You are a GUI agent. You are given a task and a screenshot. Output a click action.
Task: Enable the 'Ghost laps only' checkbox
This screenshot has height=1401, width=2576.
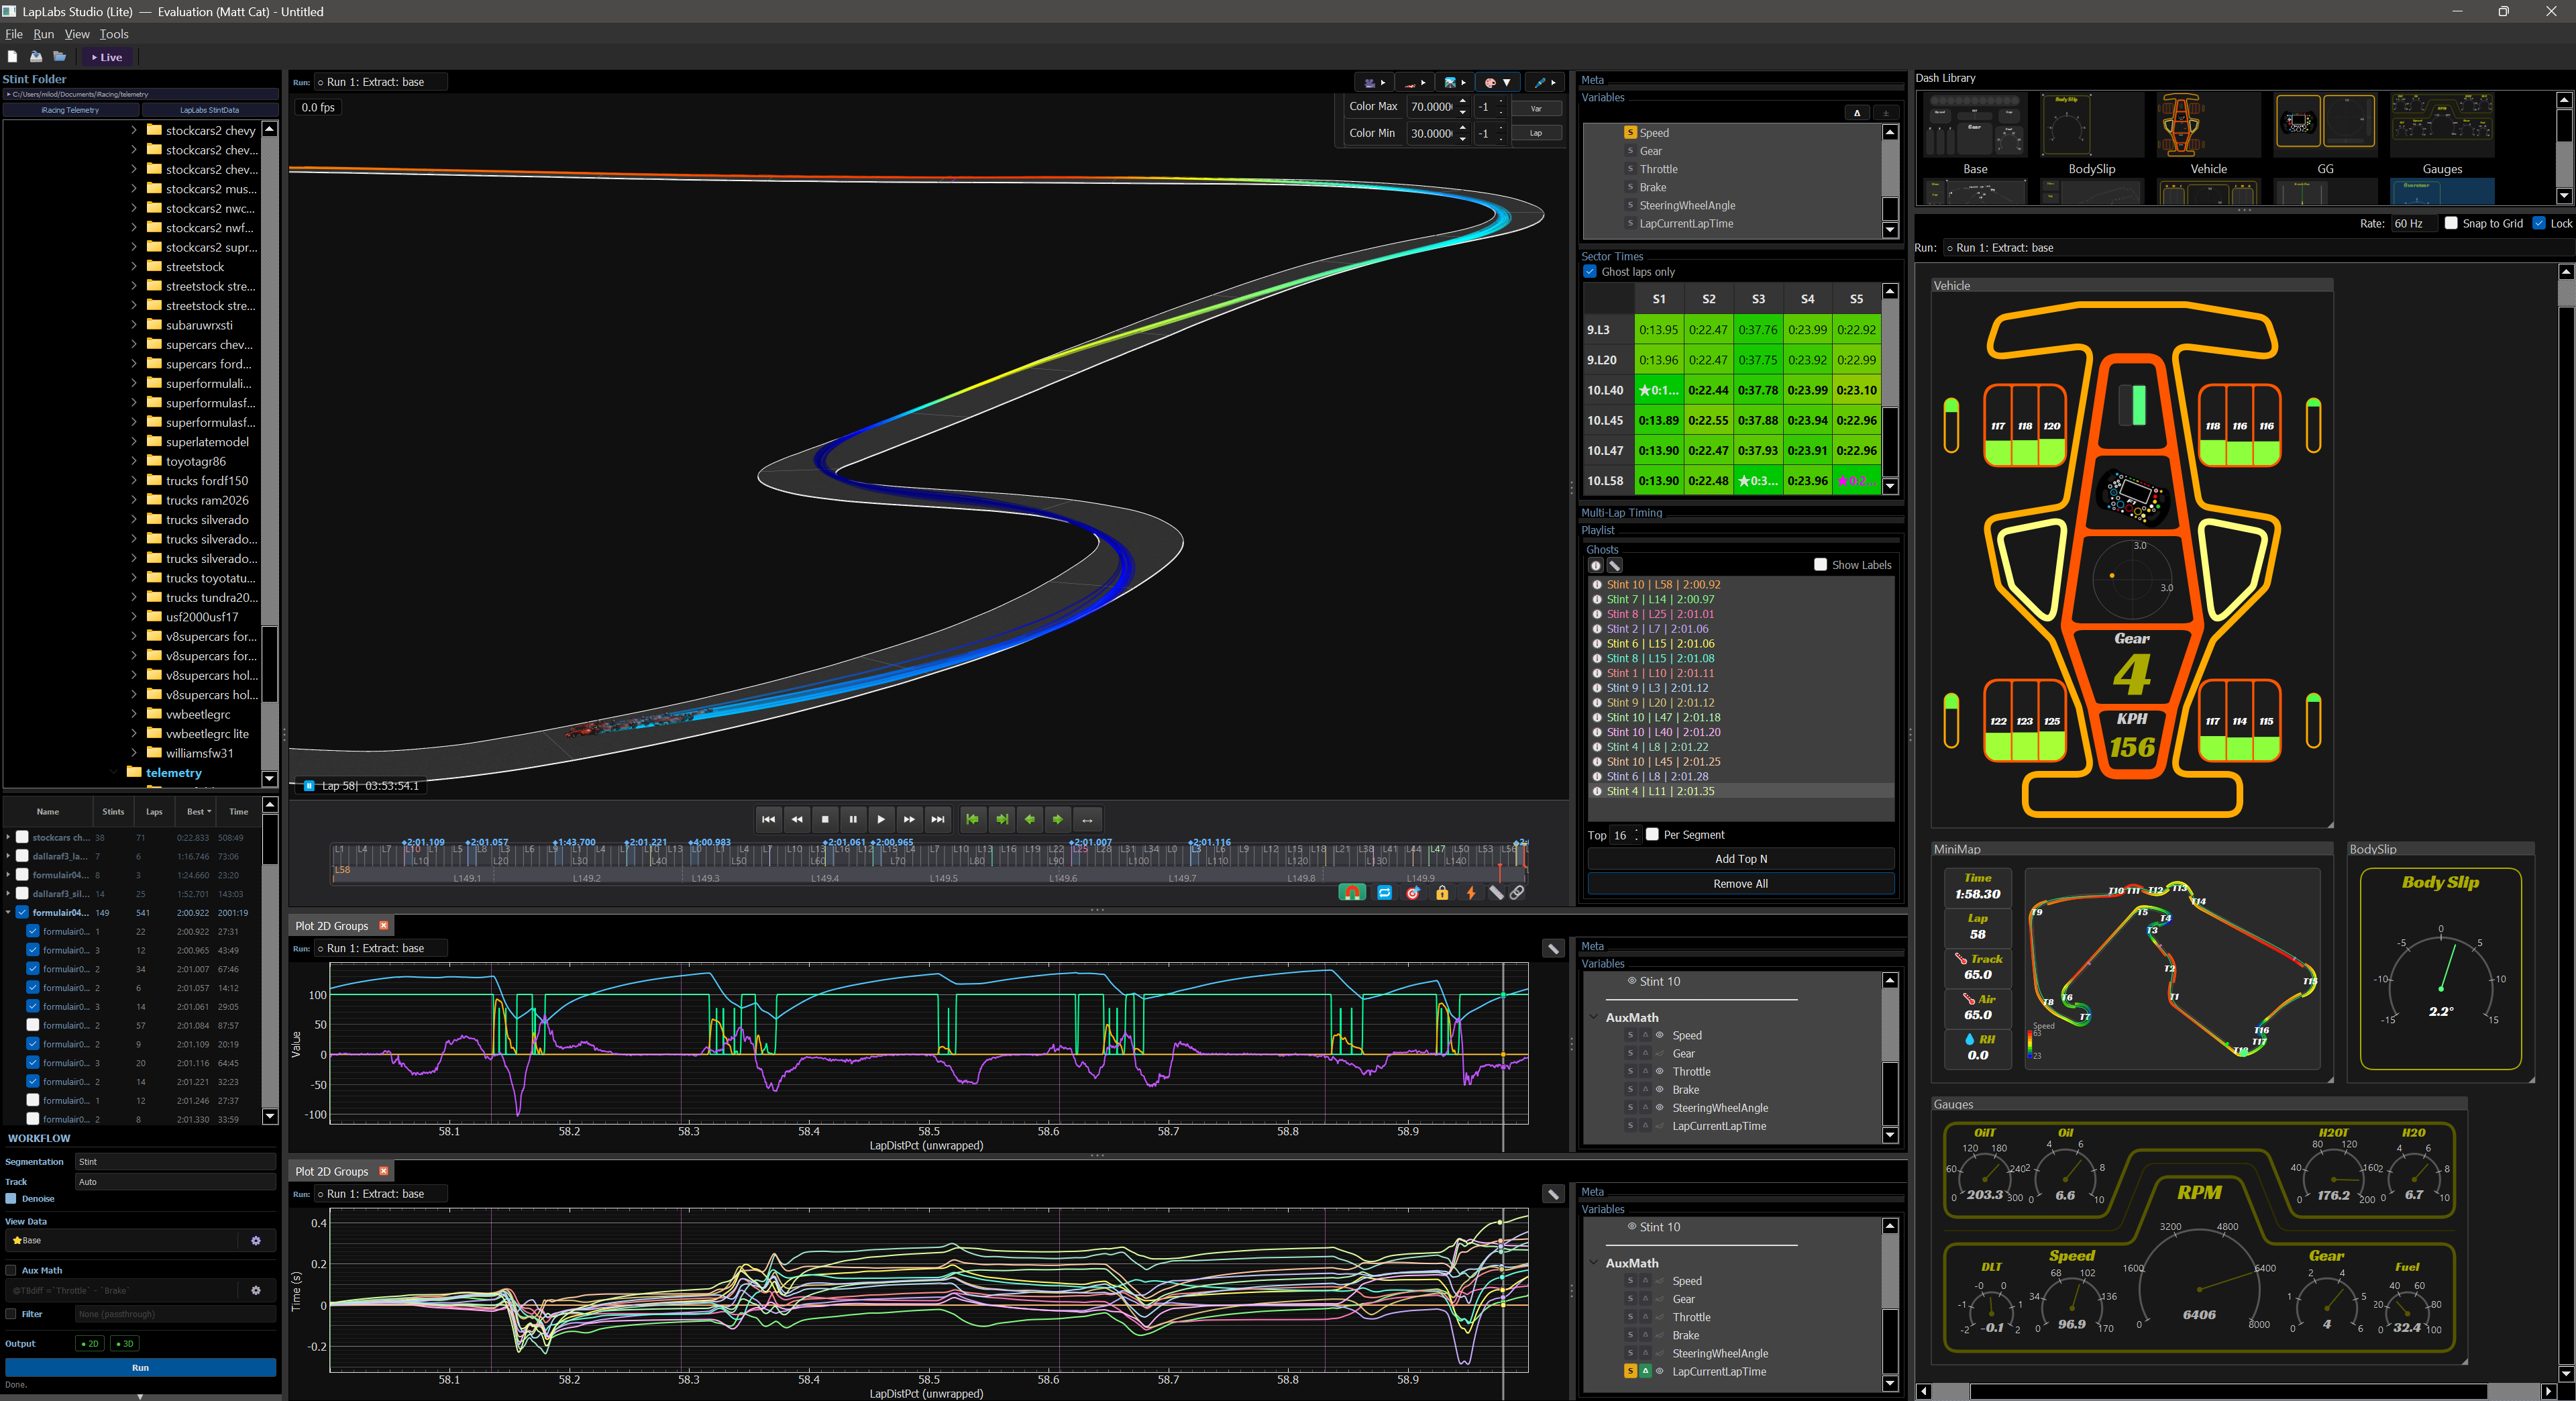(x=1591, y=271)
